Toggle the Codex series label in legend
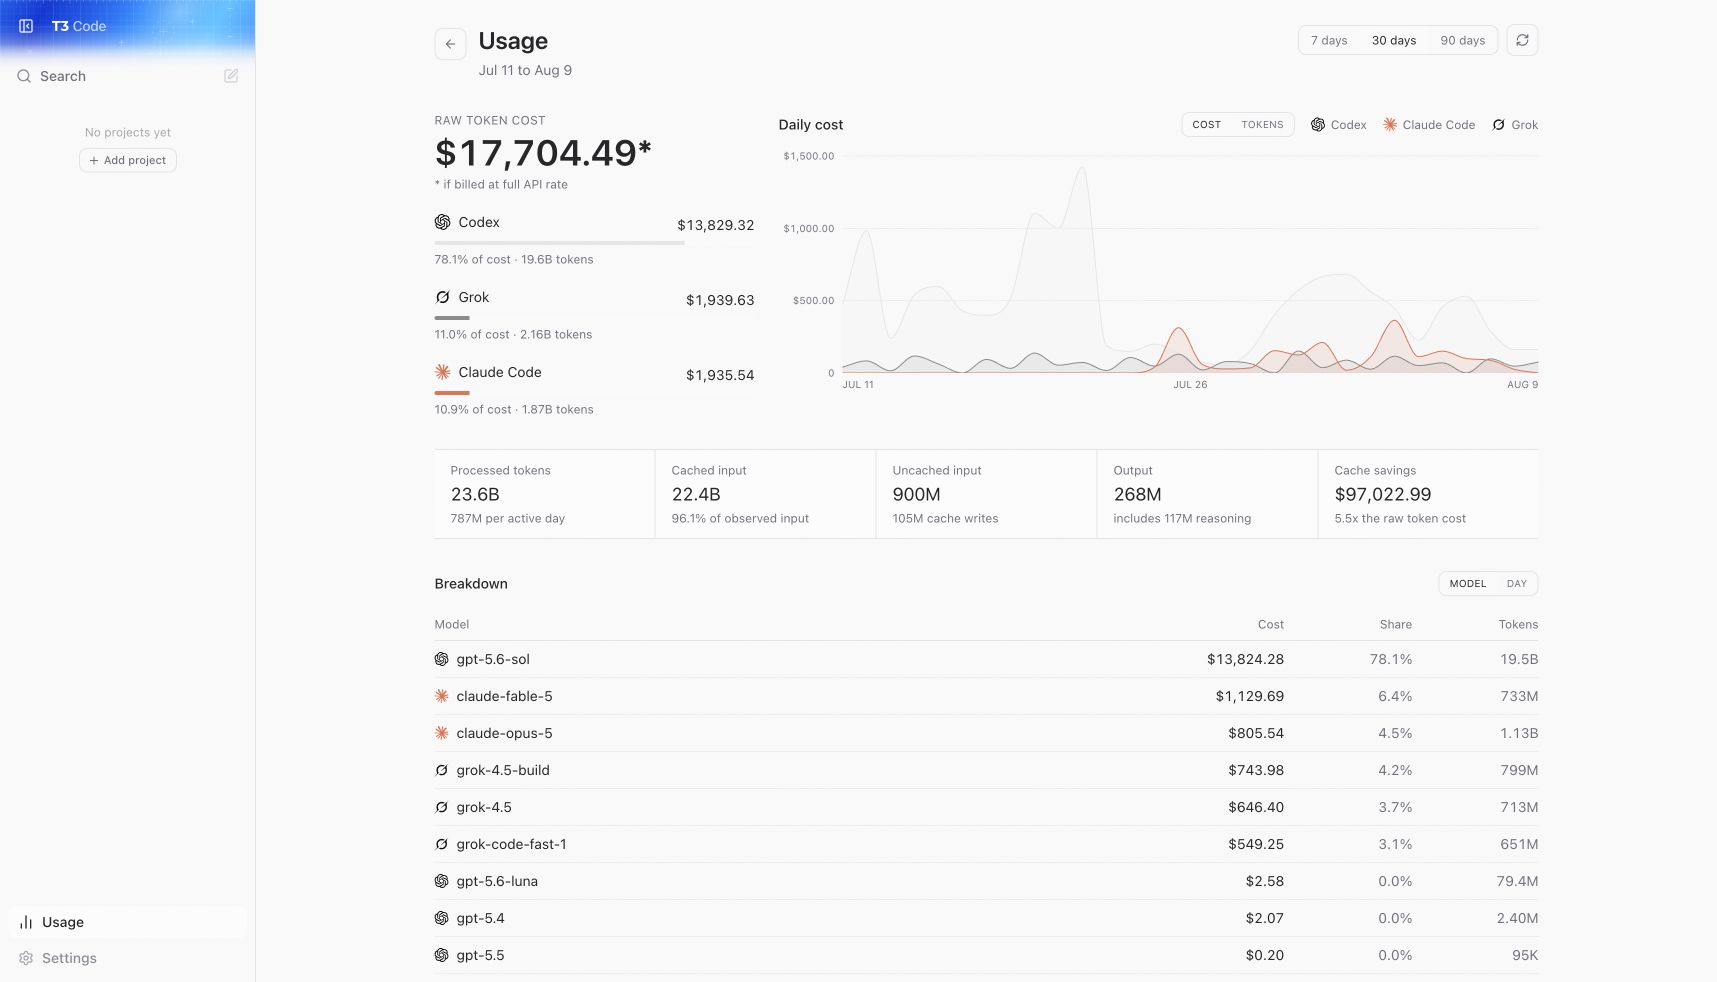The width and height of the screenshot is (1717, 982). point(1348,125)
